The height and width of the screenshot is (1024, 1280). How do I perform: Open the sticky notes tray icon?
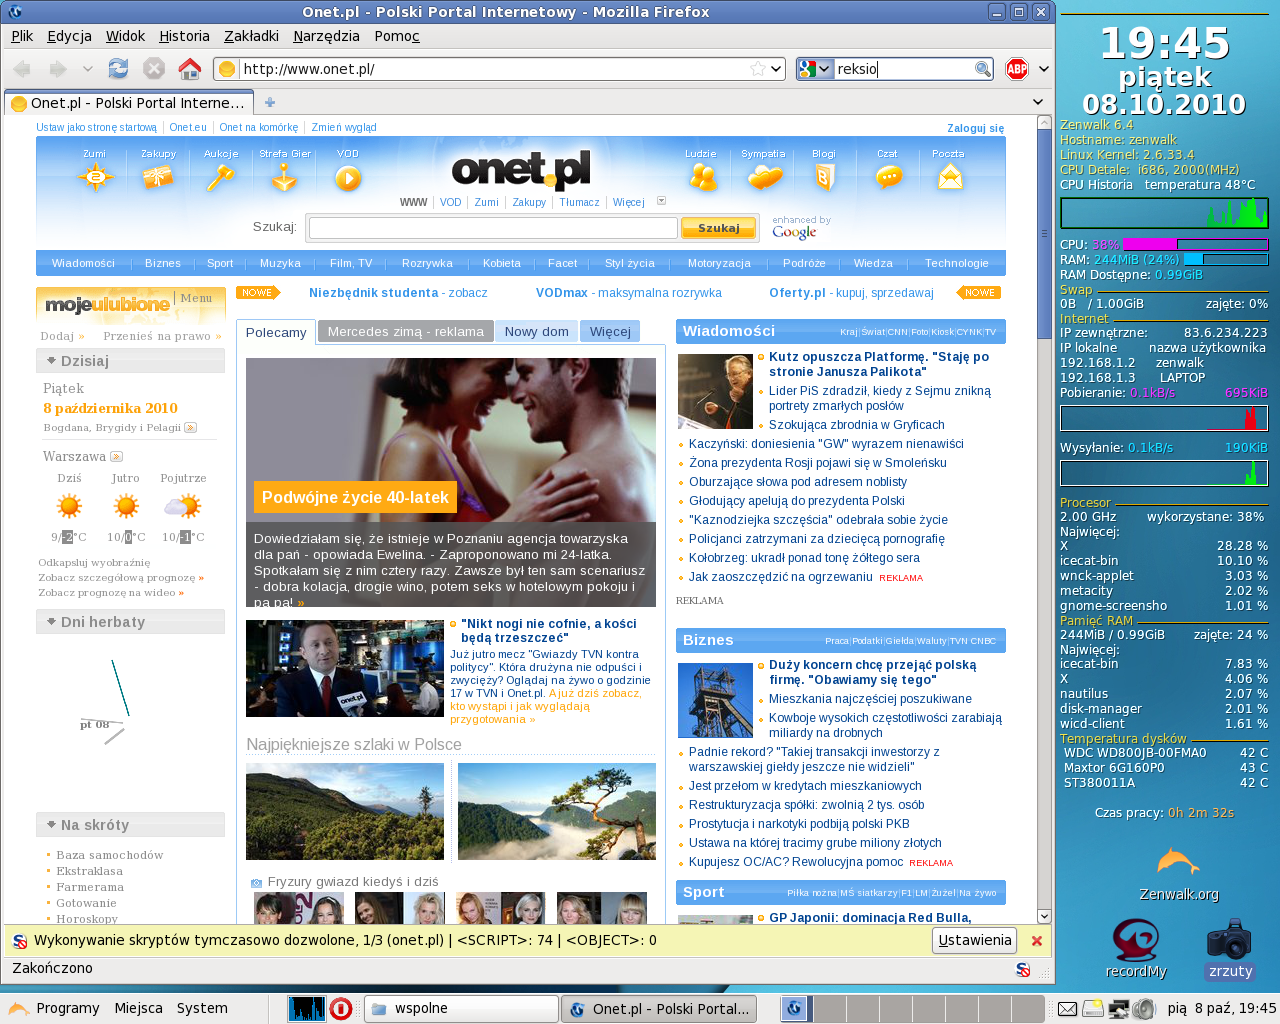[x=1093, y=1008]
